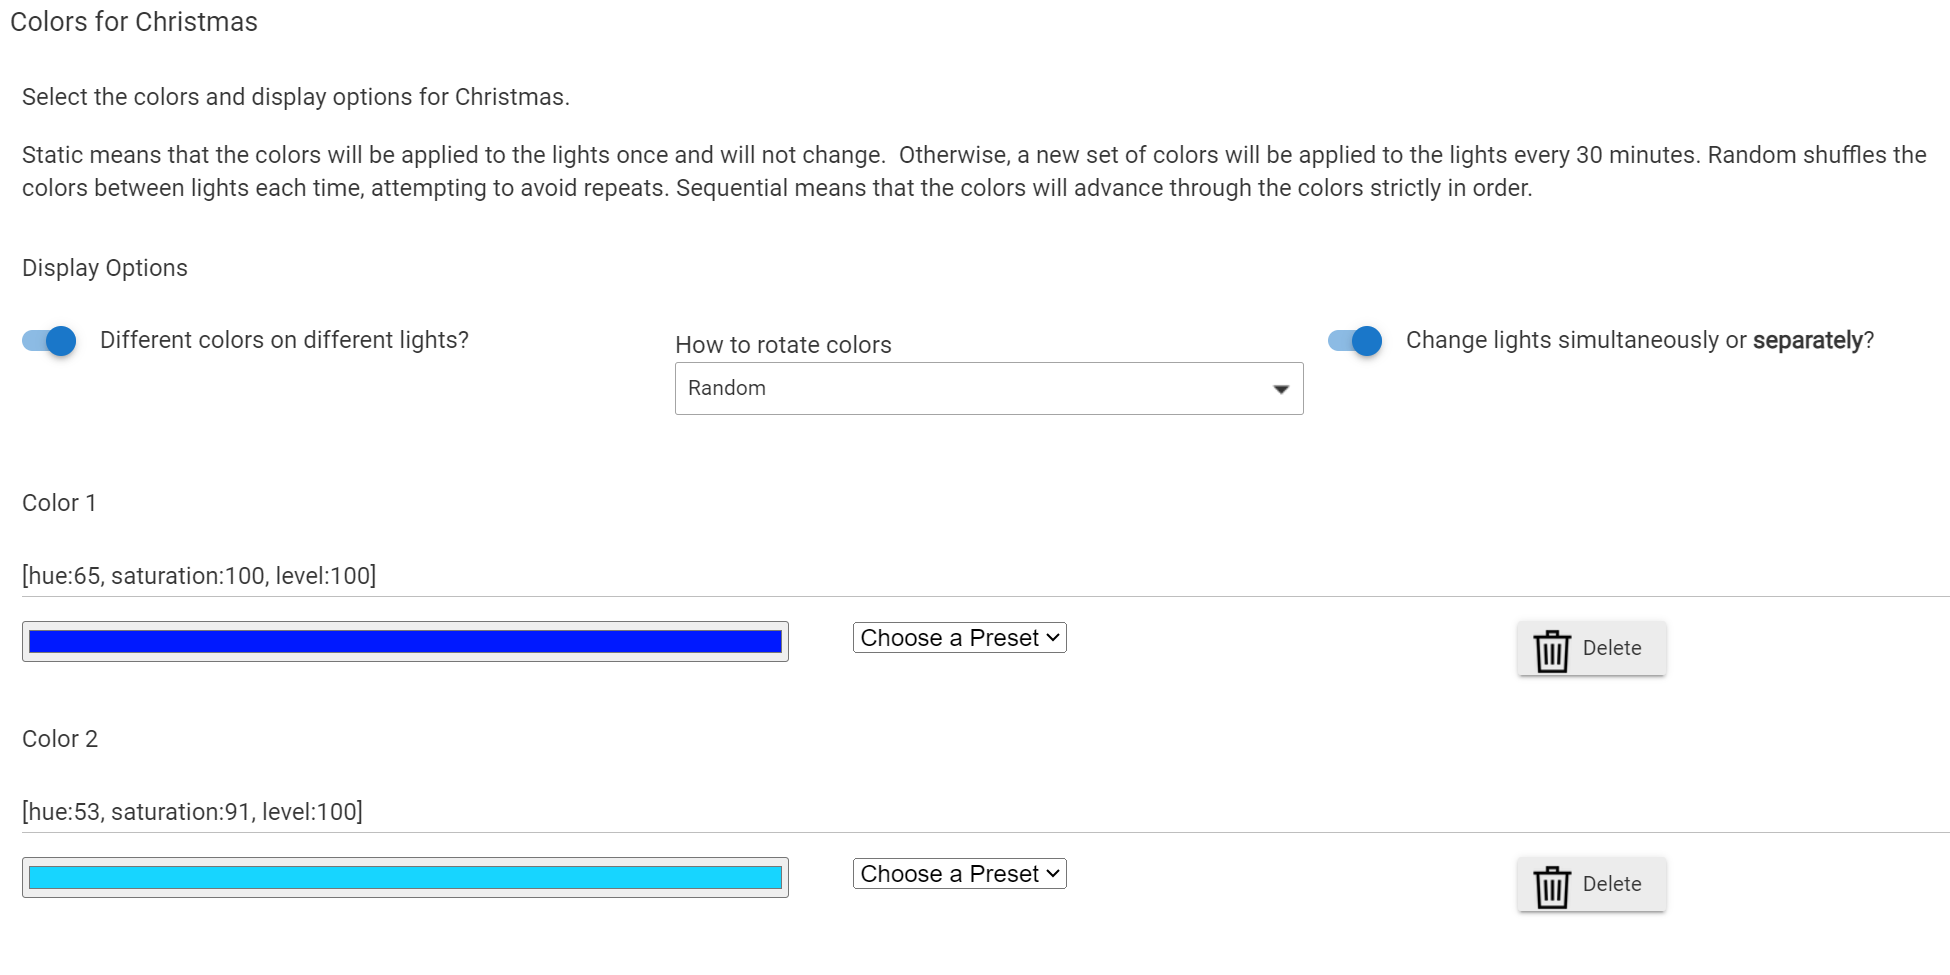Image resolution: width=1950 pixels, height=975 pixels.
Task: Click the 'Different colors on different lights?' label
Action: click(x=284, y=340)
